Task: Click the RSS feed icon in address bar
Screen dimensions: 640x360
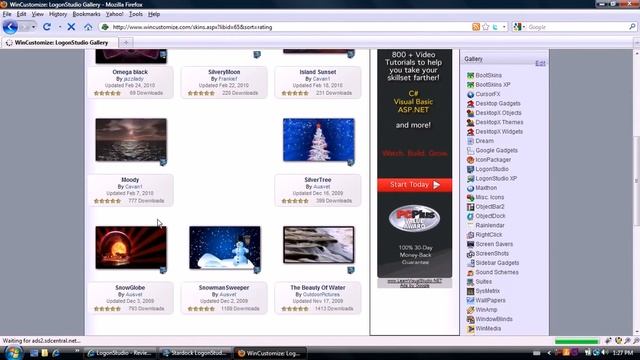Action: tap(476, 27)
